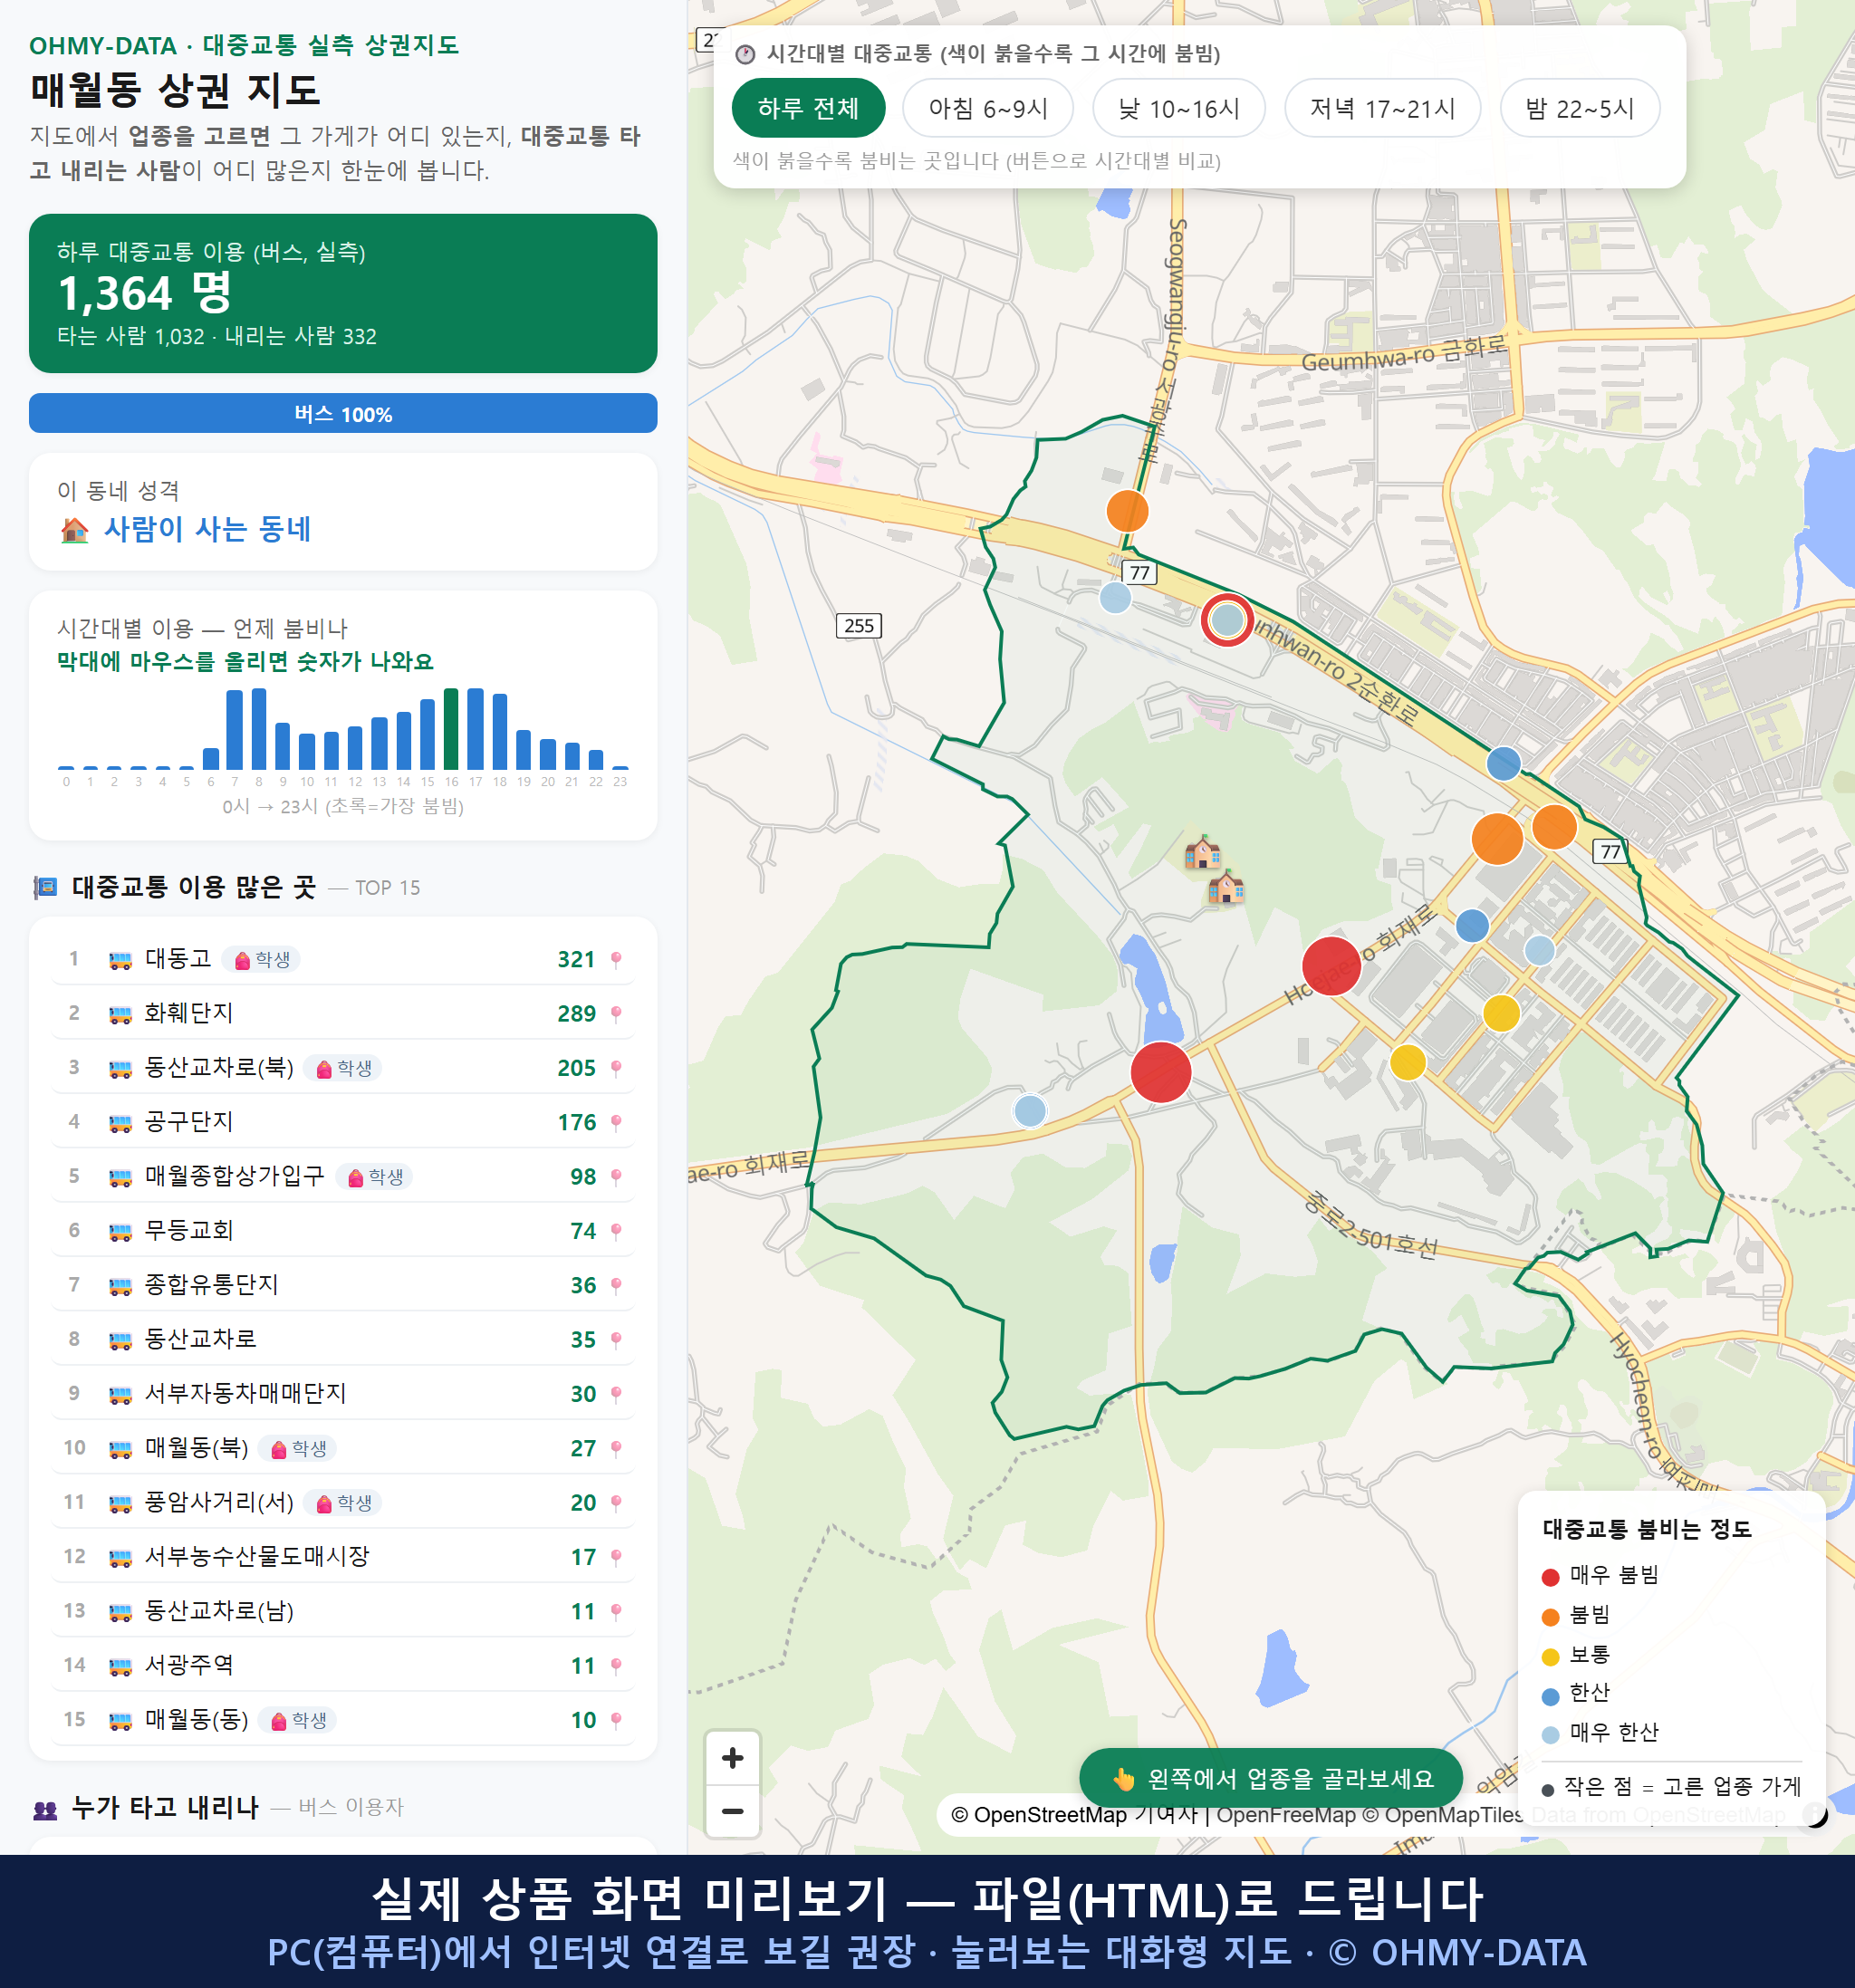The width and height of the screenshot is (1855, 1988).
Task: Click the 1,364 명 daily ridership figure
Action: 144,293
